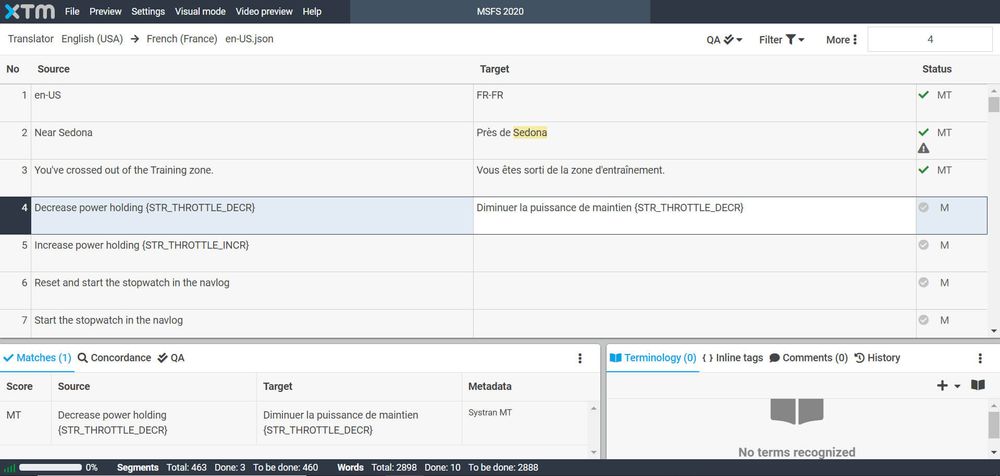Open the Visual mode menu
This screenshot has width=1000, height=476.
pos(200,11)
